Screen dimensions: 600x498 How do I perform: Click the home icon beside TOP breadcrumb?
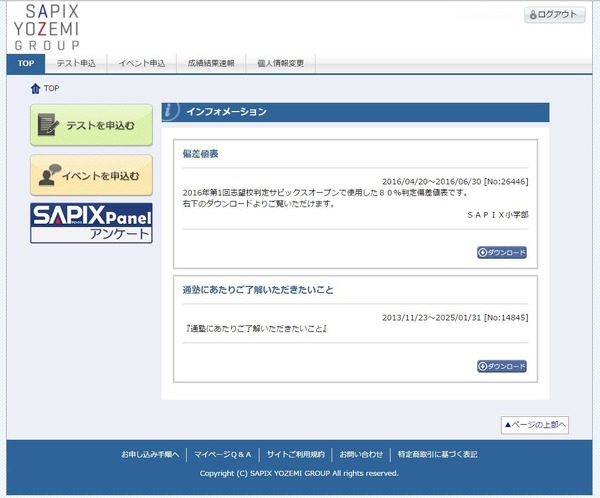point(35,88)
